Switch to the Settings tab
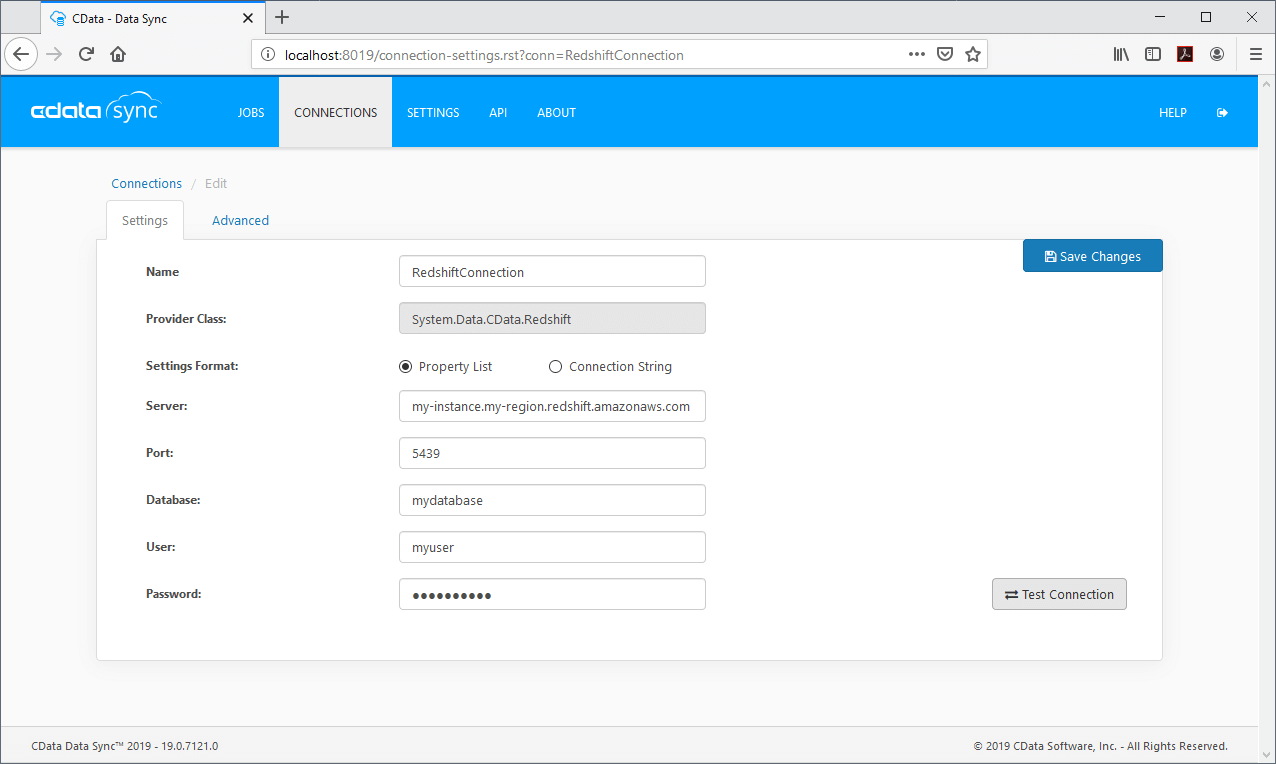Screen dimensions: 1276x764 click(145, 220)
